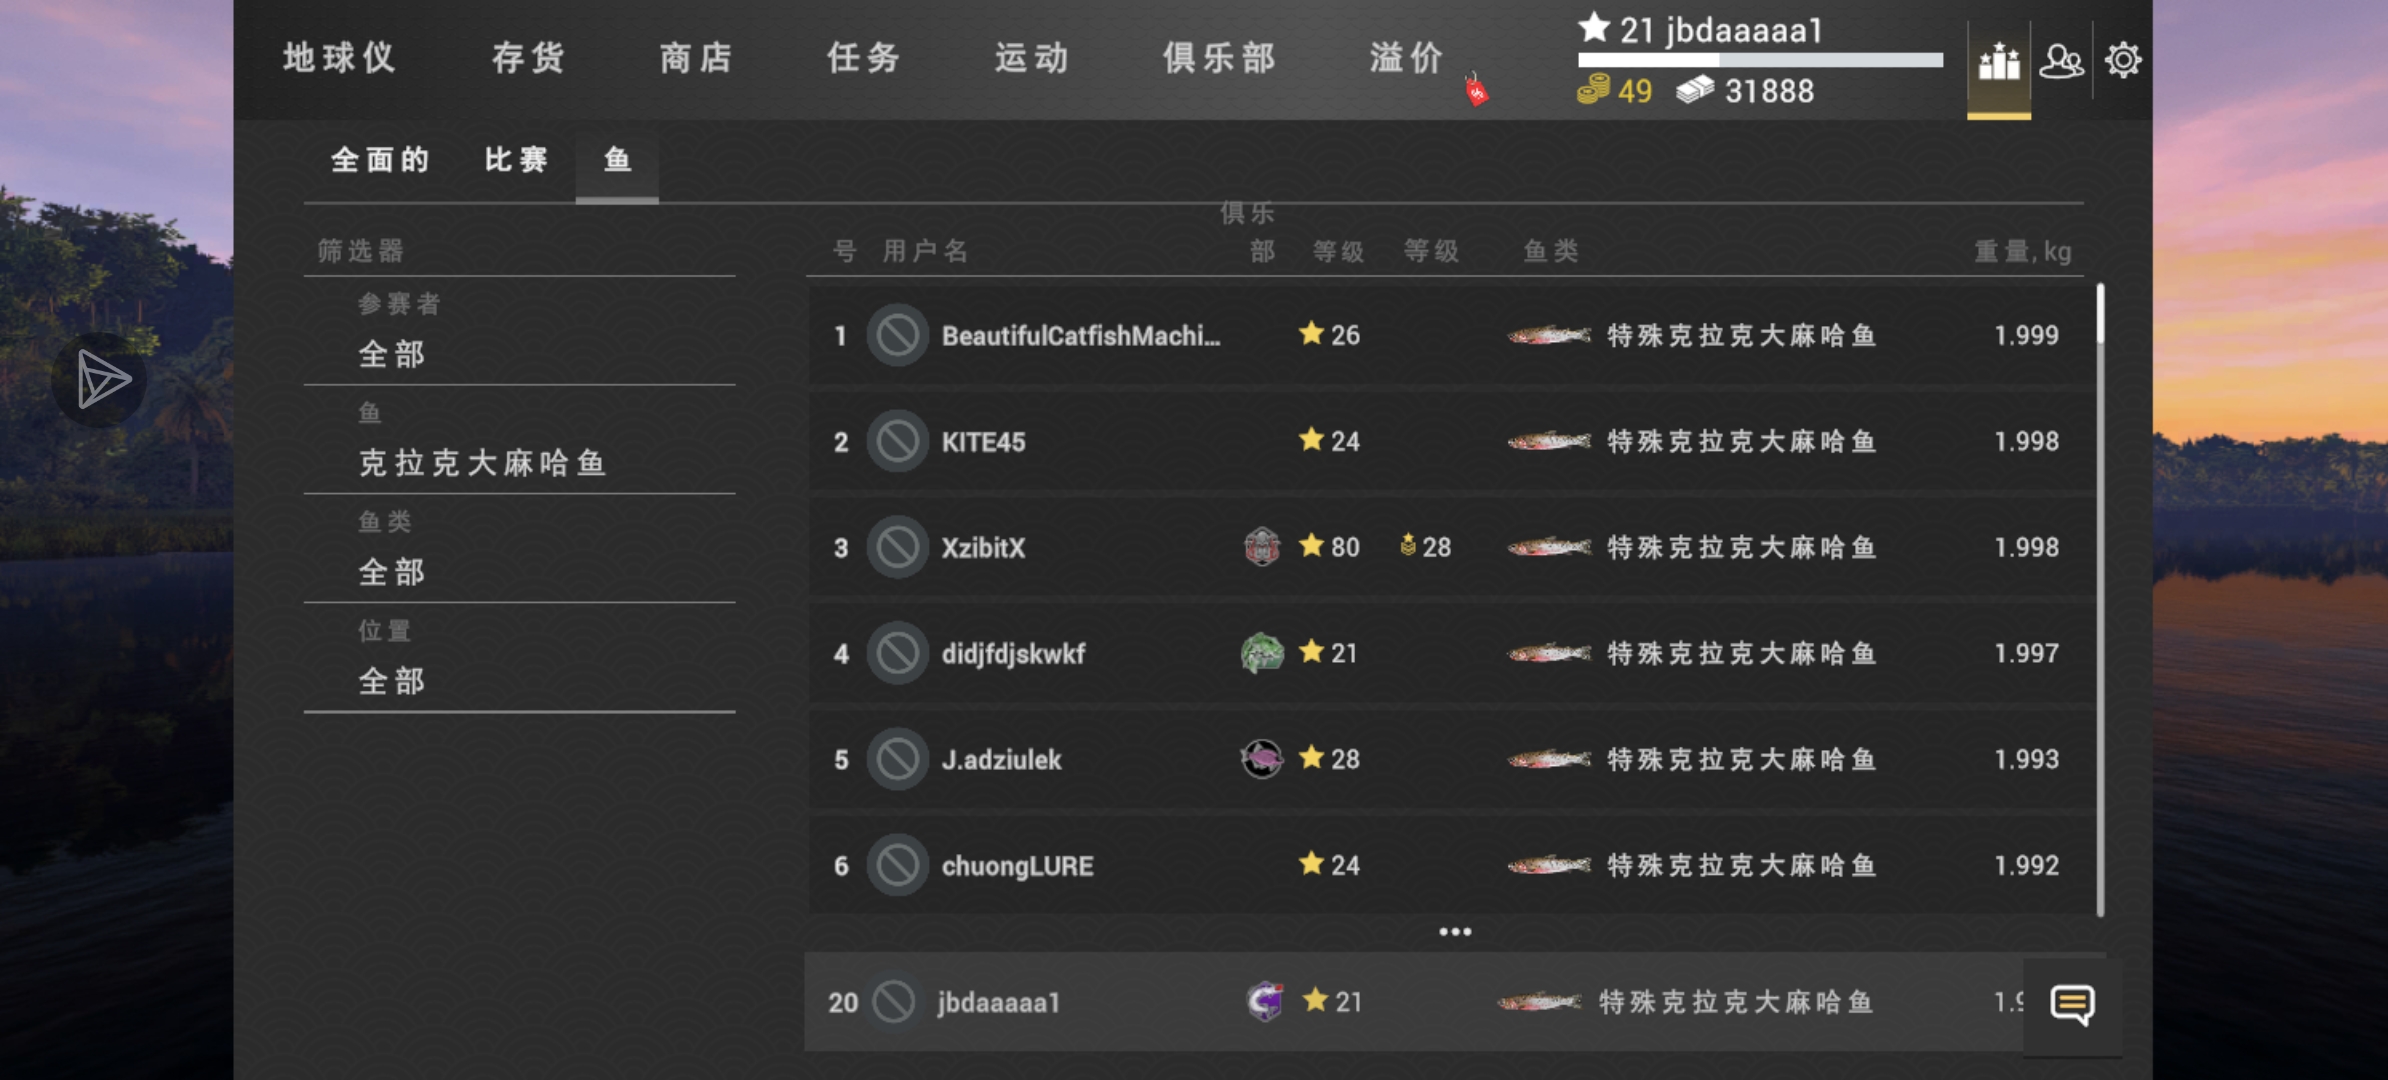Open the settings gear icon
The height and width of the screenshot is (1080, 2388).
[x=2123, y=60]
